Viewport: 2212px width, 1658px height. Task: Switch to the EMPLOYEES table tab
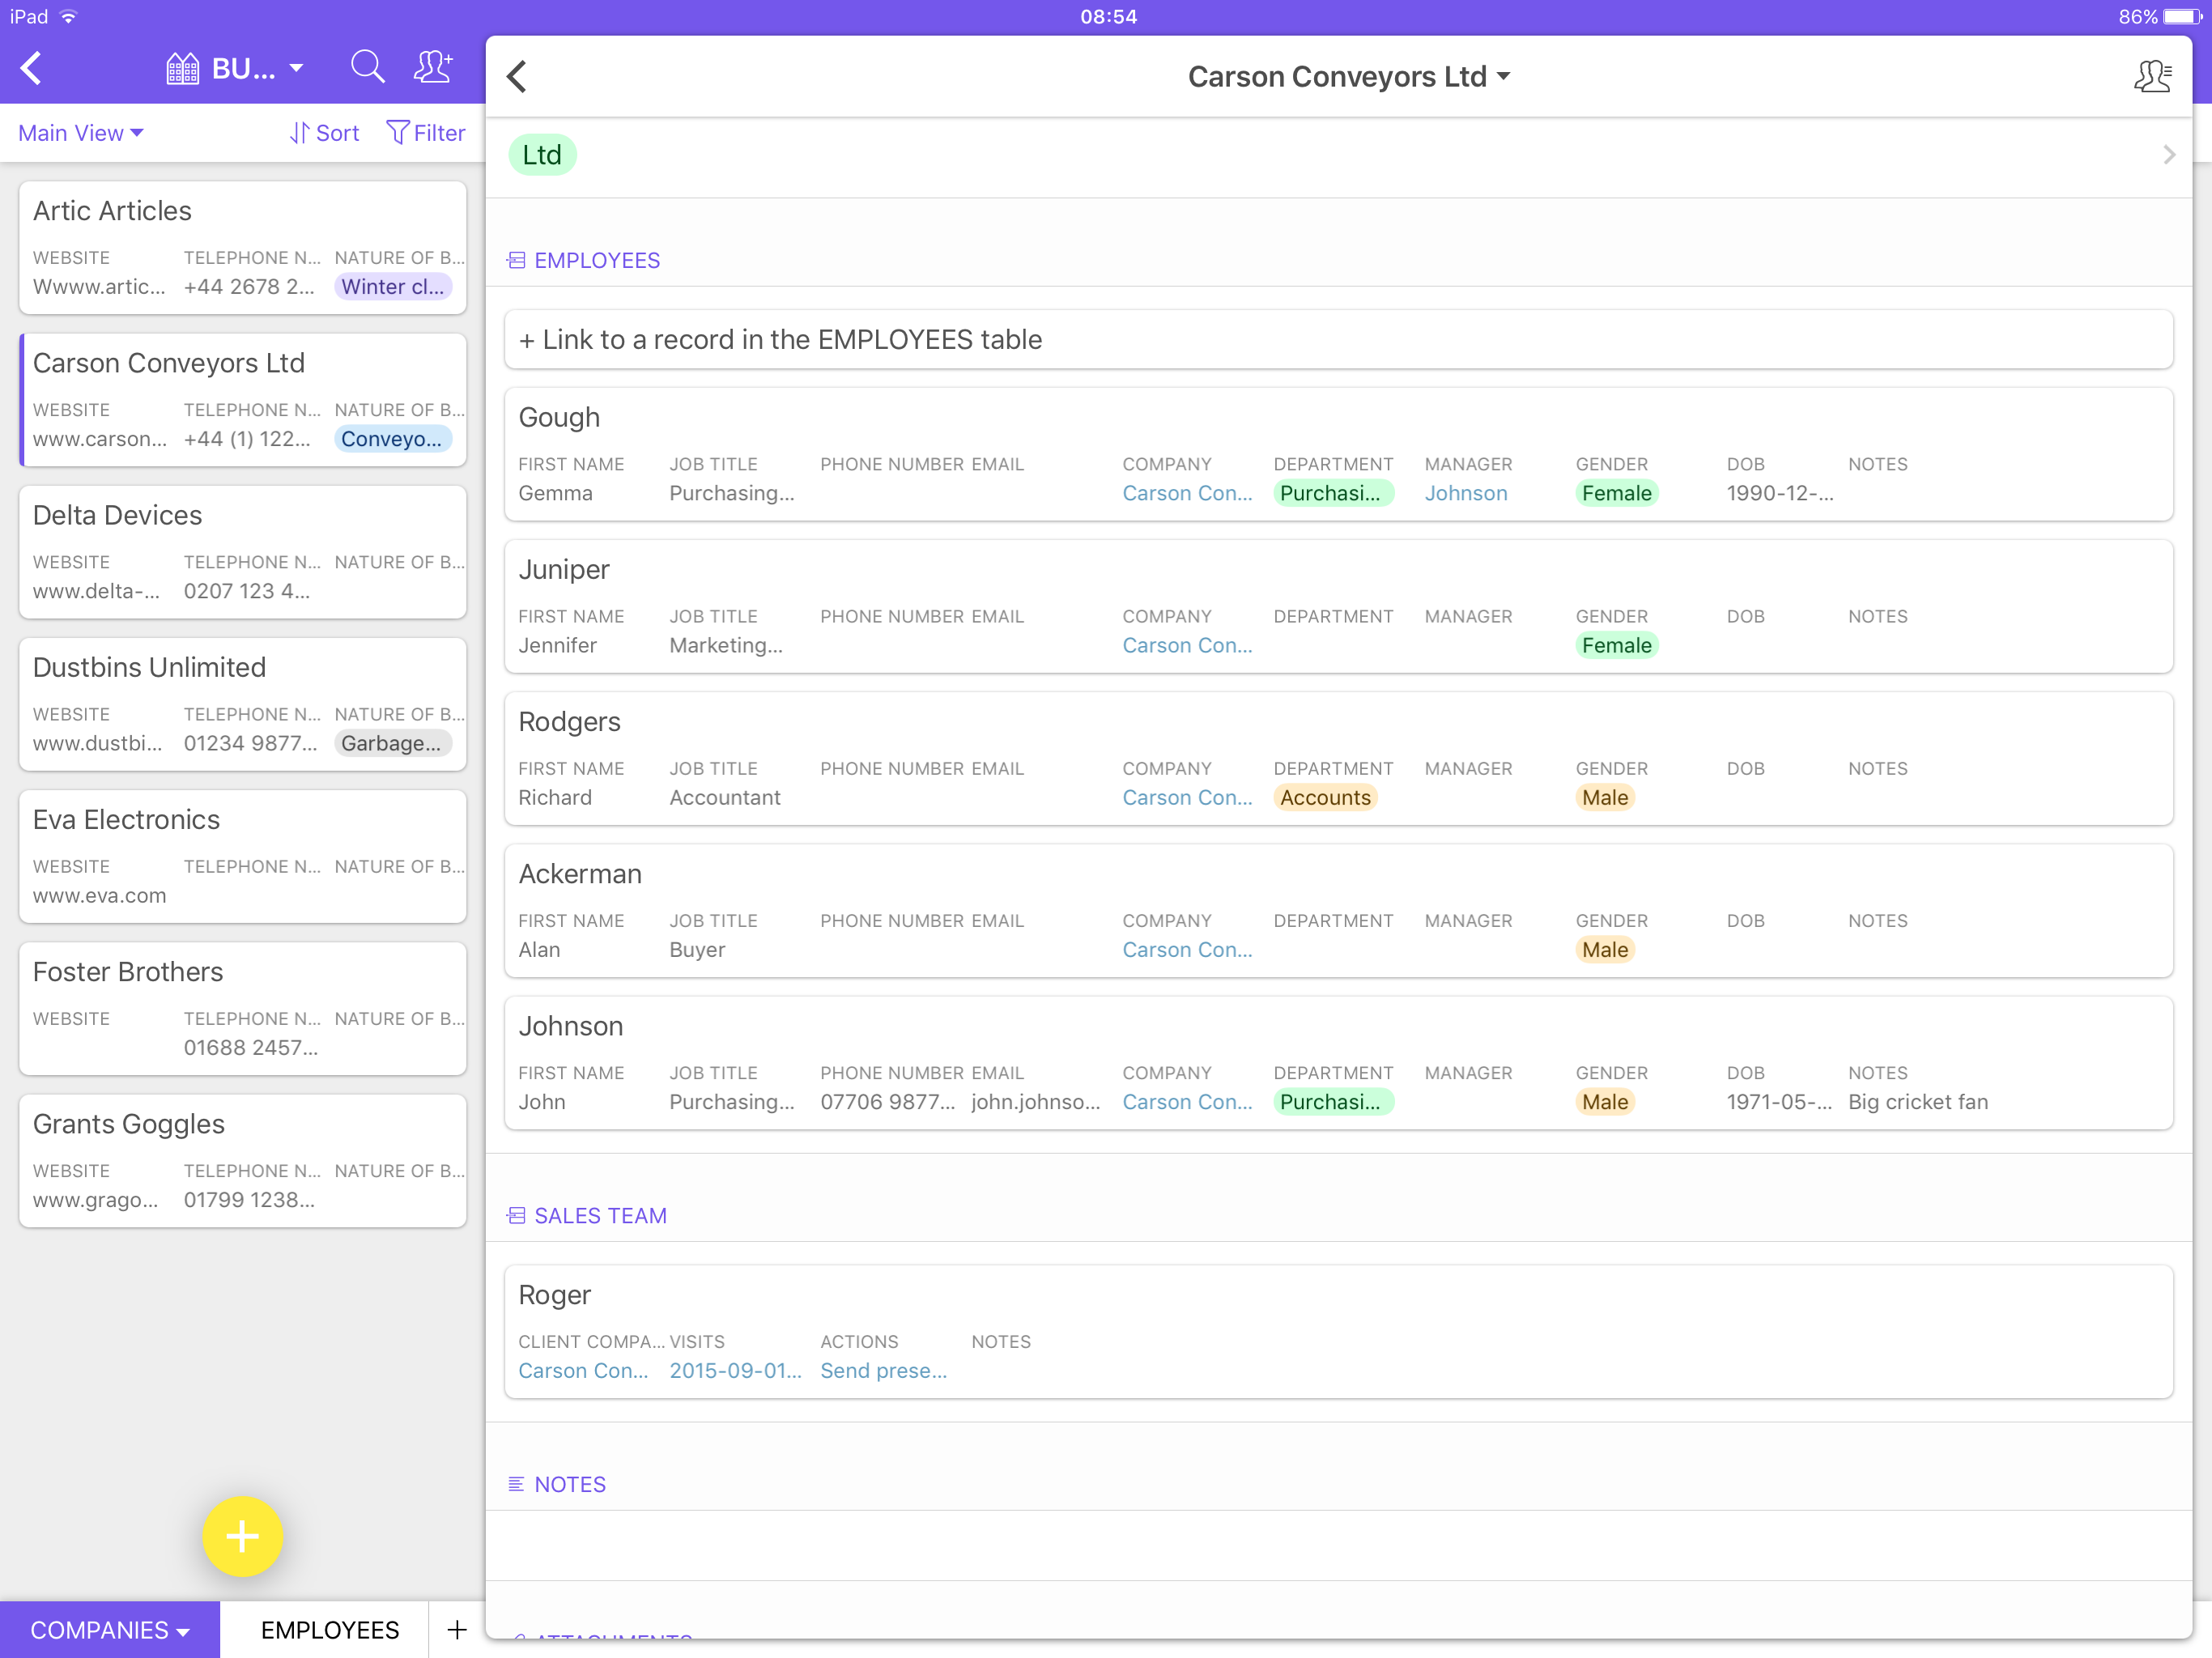click(x=329, y=1629)
